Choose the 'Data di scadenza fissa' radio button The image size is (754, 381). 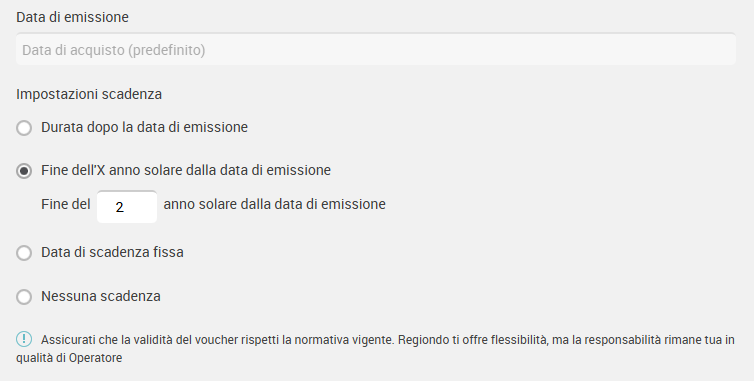click(24, 253)
